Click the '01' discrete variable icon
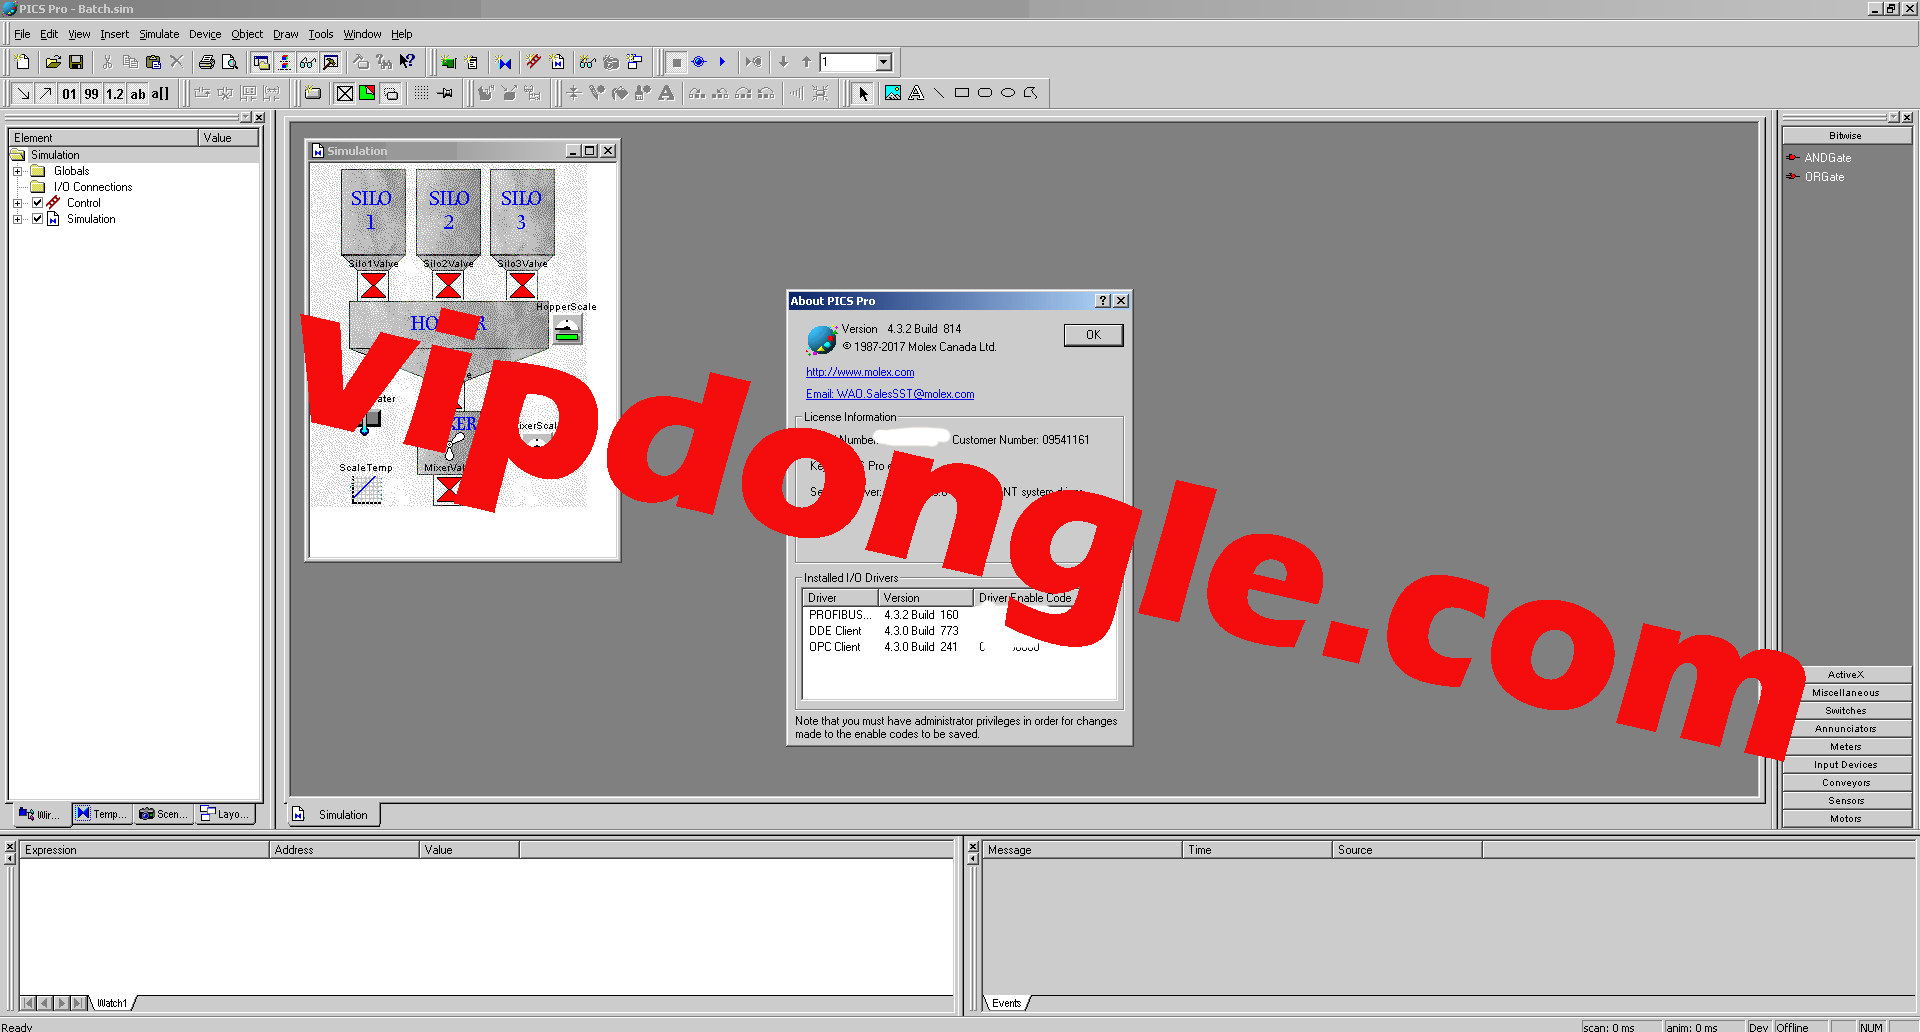Image resolution: width=1920 pixels, height=1032 pixels. [69, 94]
